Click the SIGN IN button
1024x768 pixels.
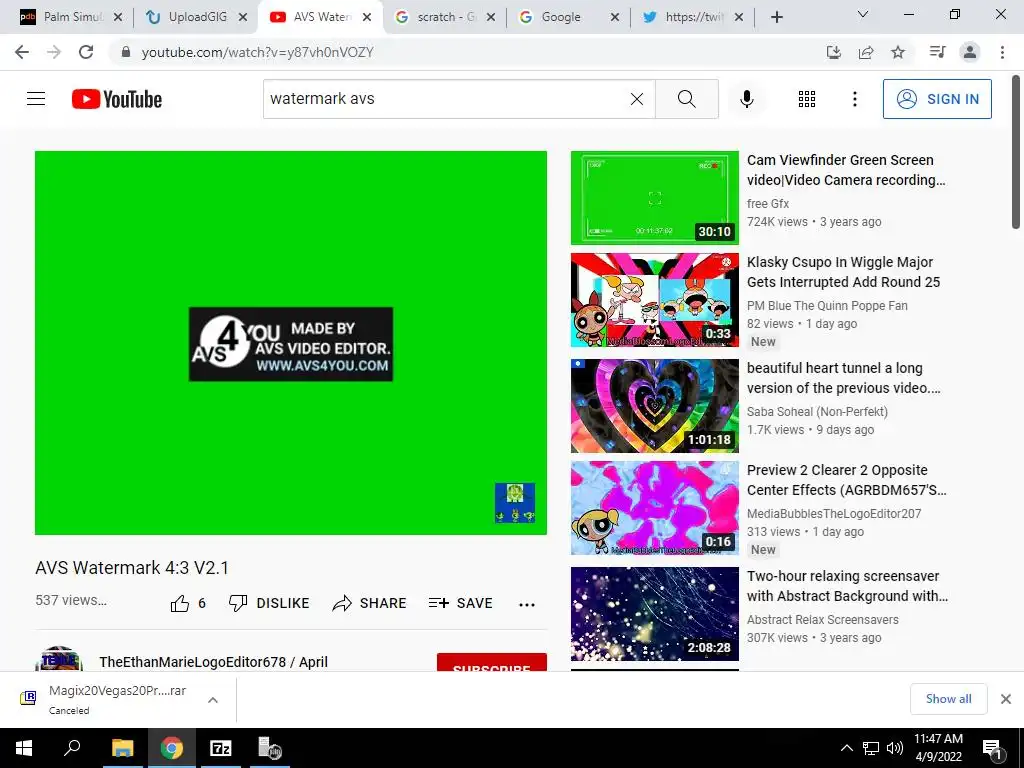[937, 99]
